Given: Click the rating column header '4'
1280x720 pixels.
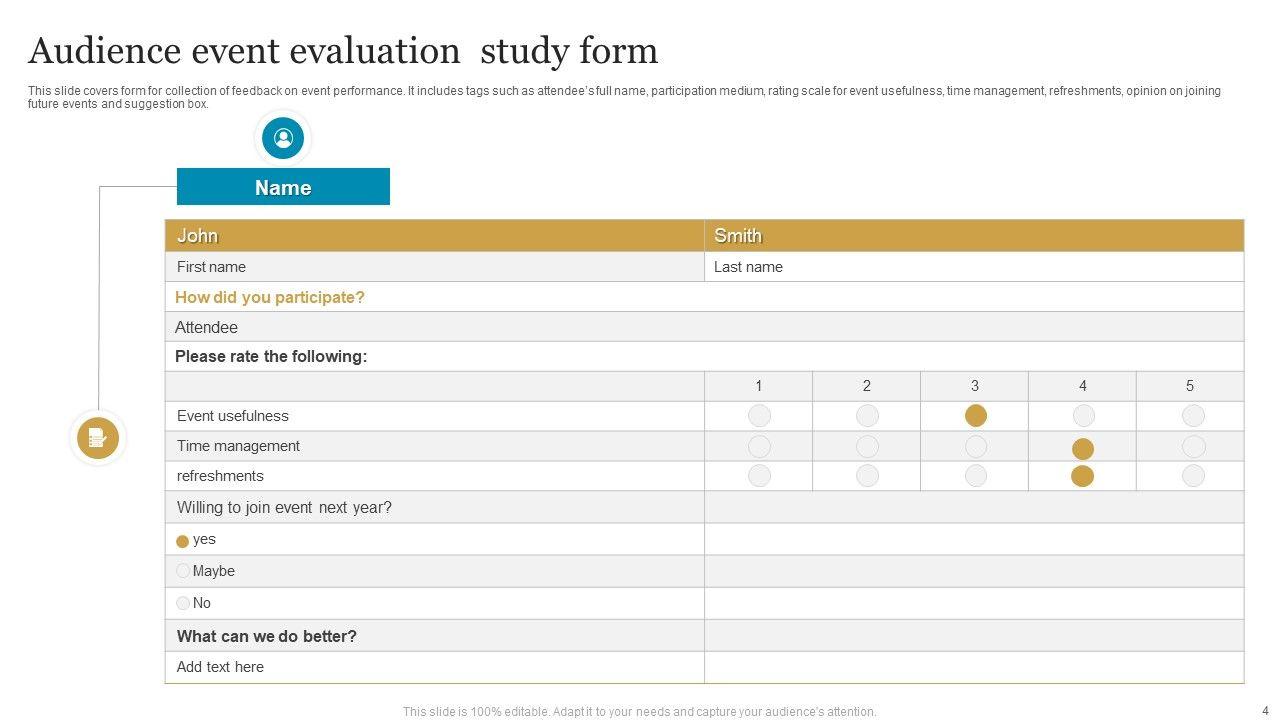Looking at the screenshot, I should tap(1083, 386).
